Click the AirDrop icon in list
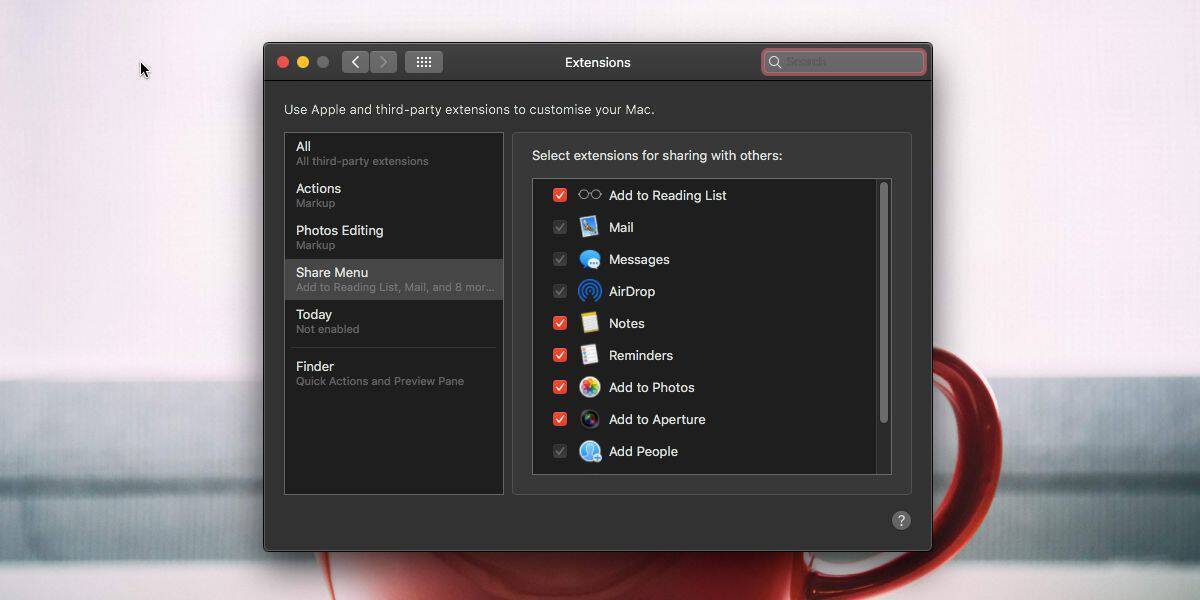This screenshot has height=600, width=1200. tap(590, 291)
